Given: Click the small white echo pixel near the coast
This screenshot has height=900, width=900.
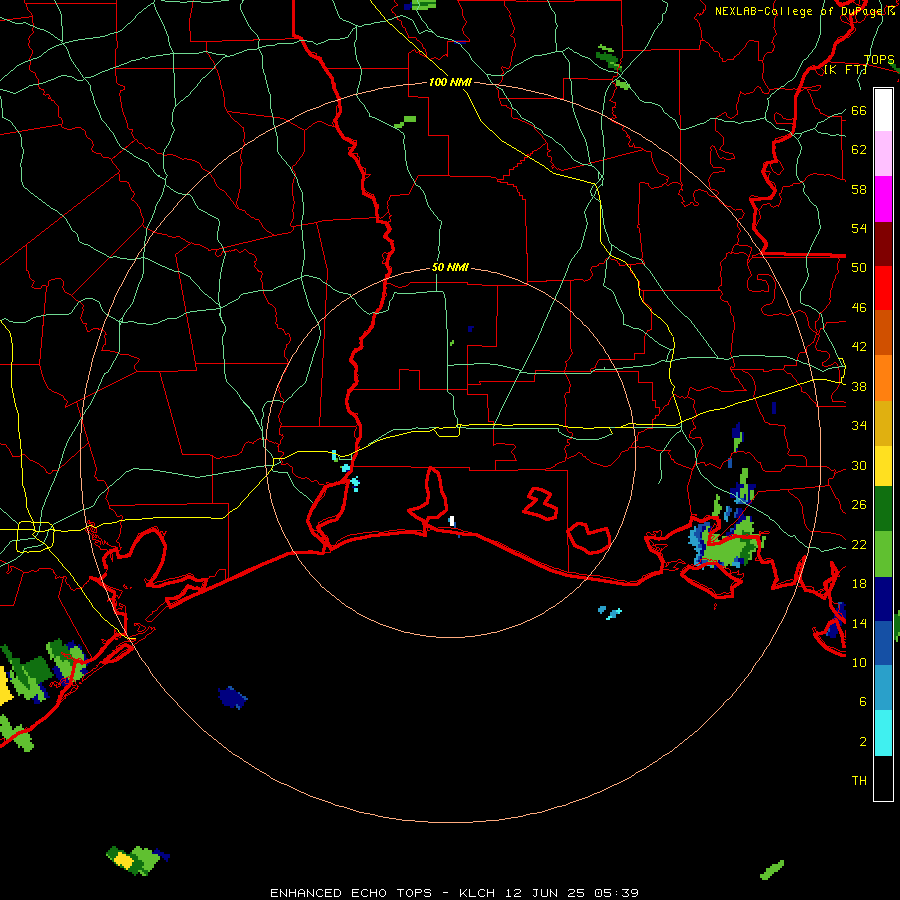Looking at the screenshot, I should click(452, 521).
